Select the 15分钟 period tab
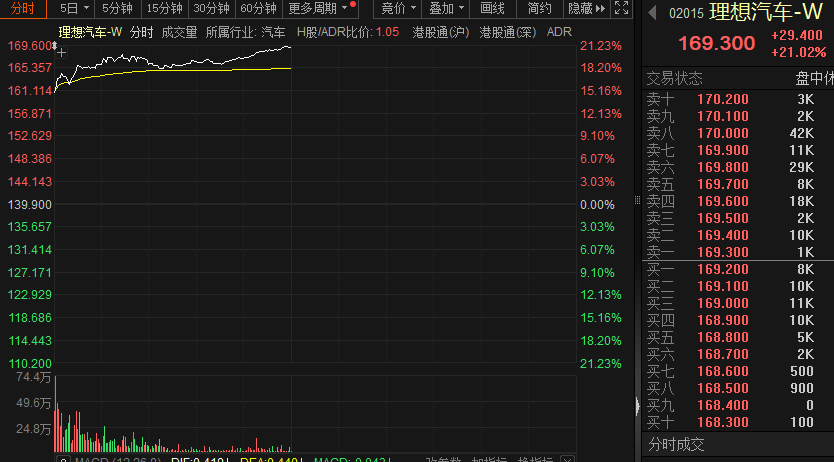The width and height of the screenshot is (834, 462). pyautogui.click(x=164, y=9)
